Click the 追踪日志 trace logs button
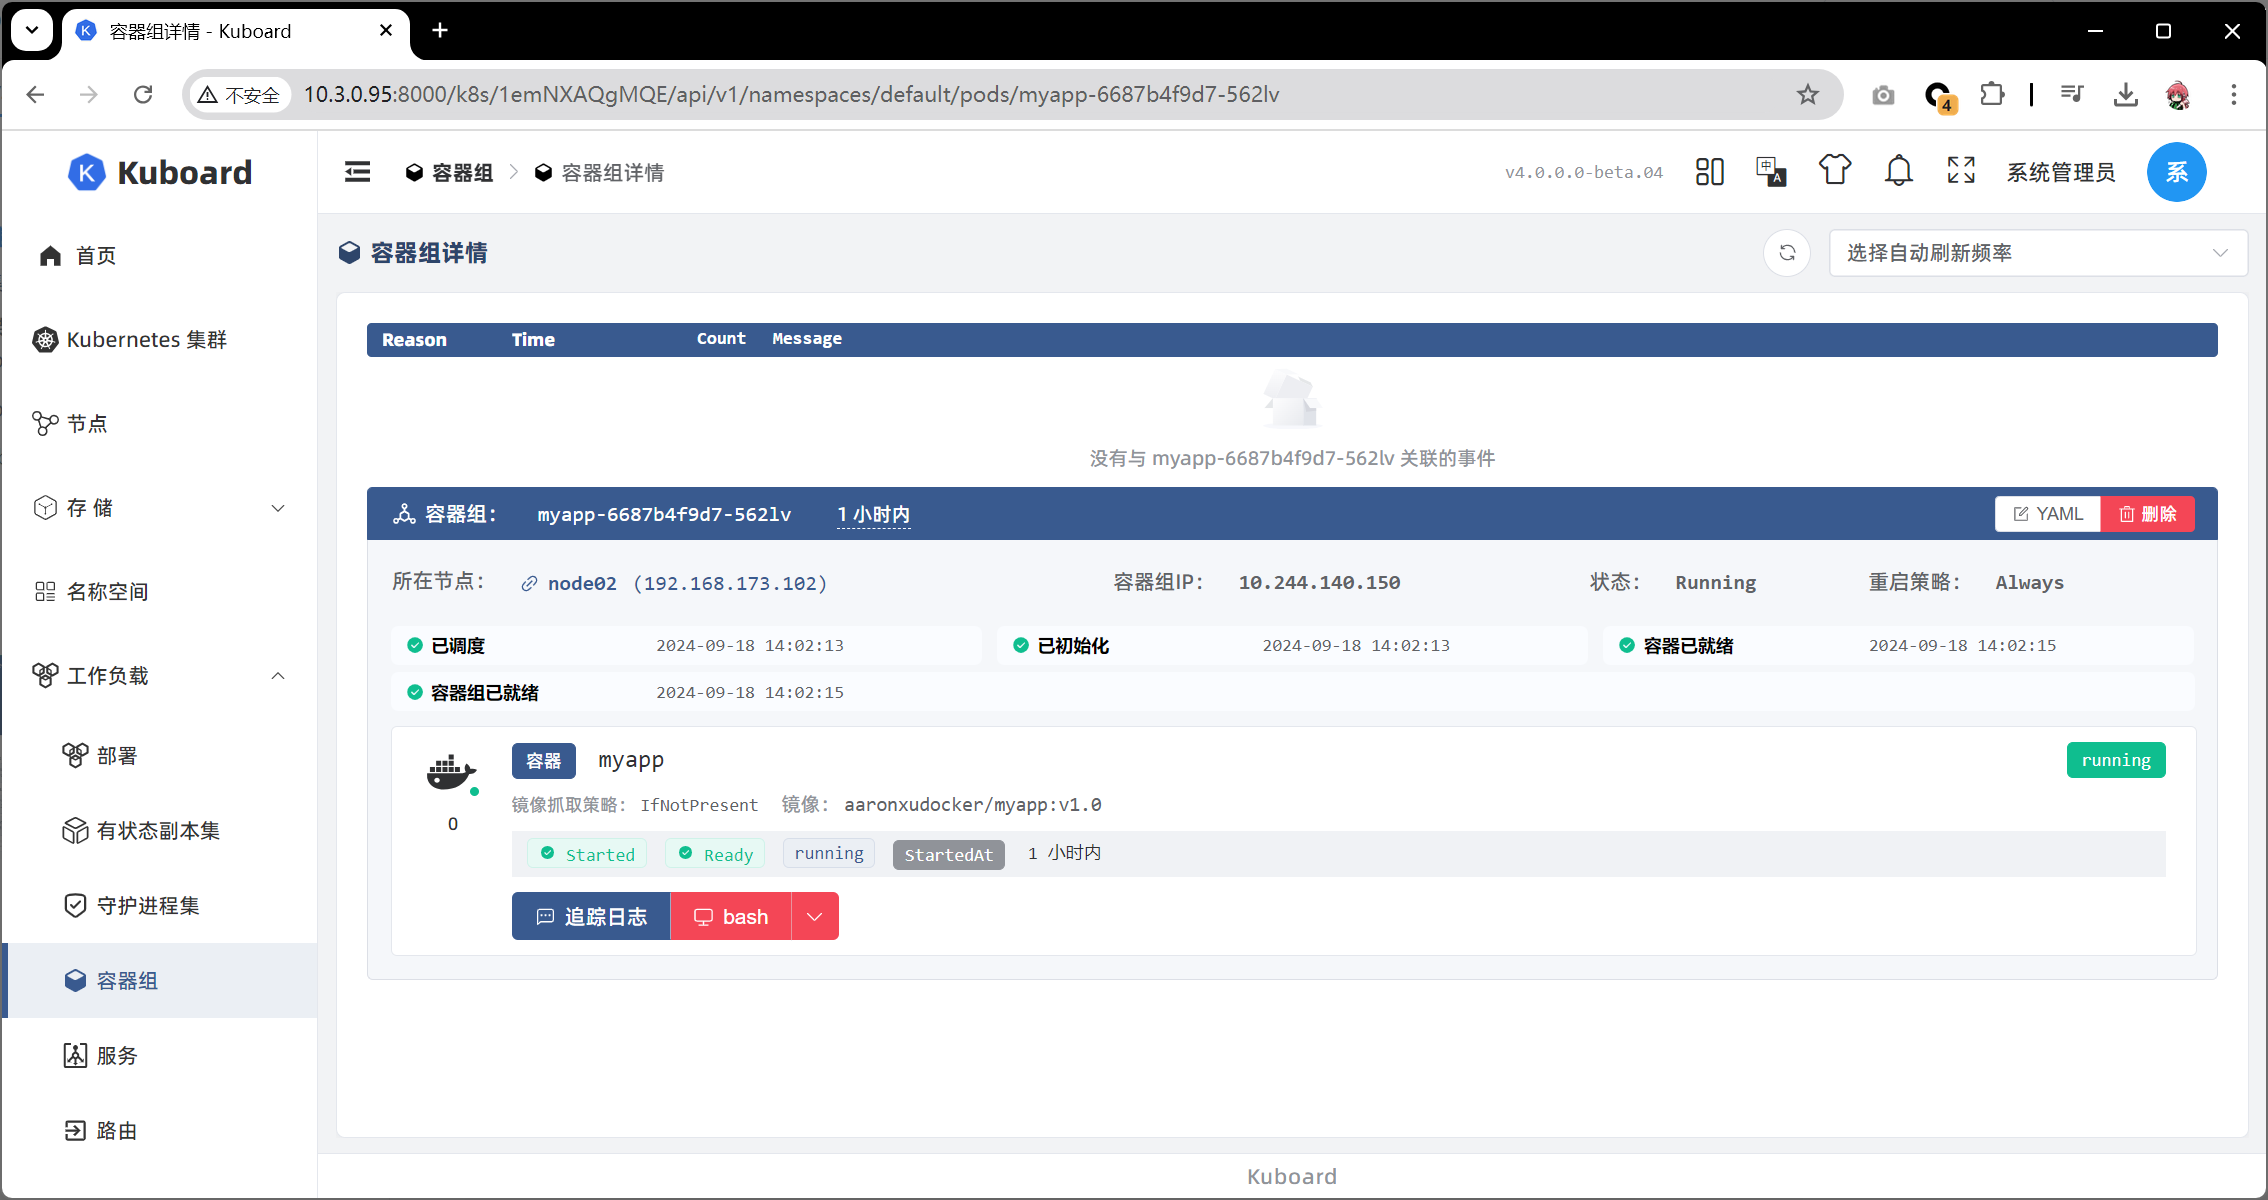The image size is (2268, 1200). (x=591, y=917)
